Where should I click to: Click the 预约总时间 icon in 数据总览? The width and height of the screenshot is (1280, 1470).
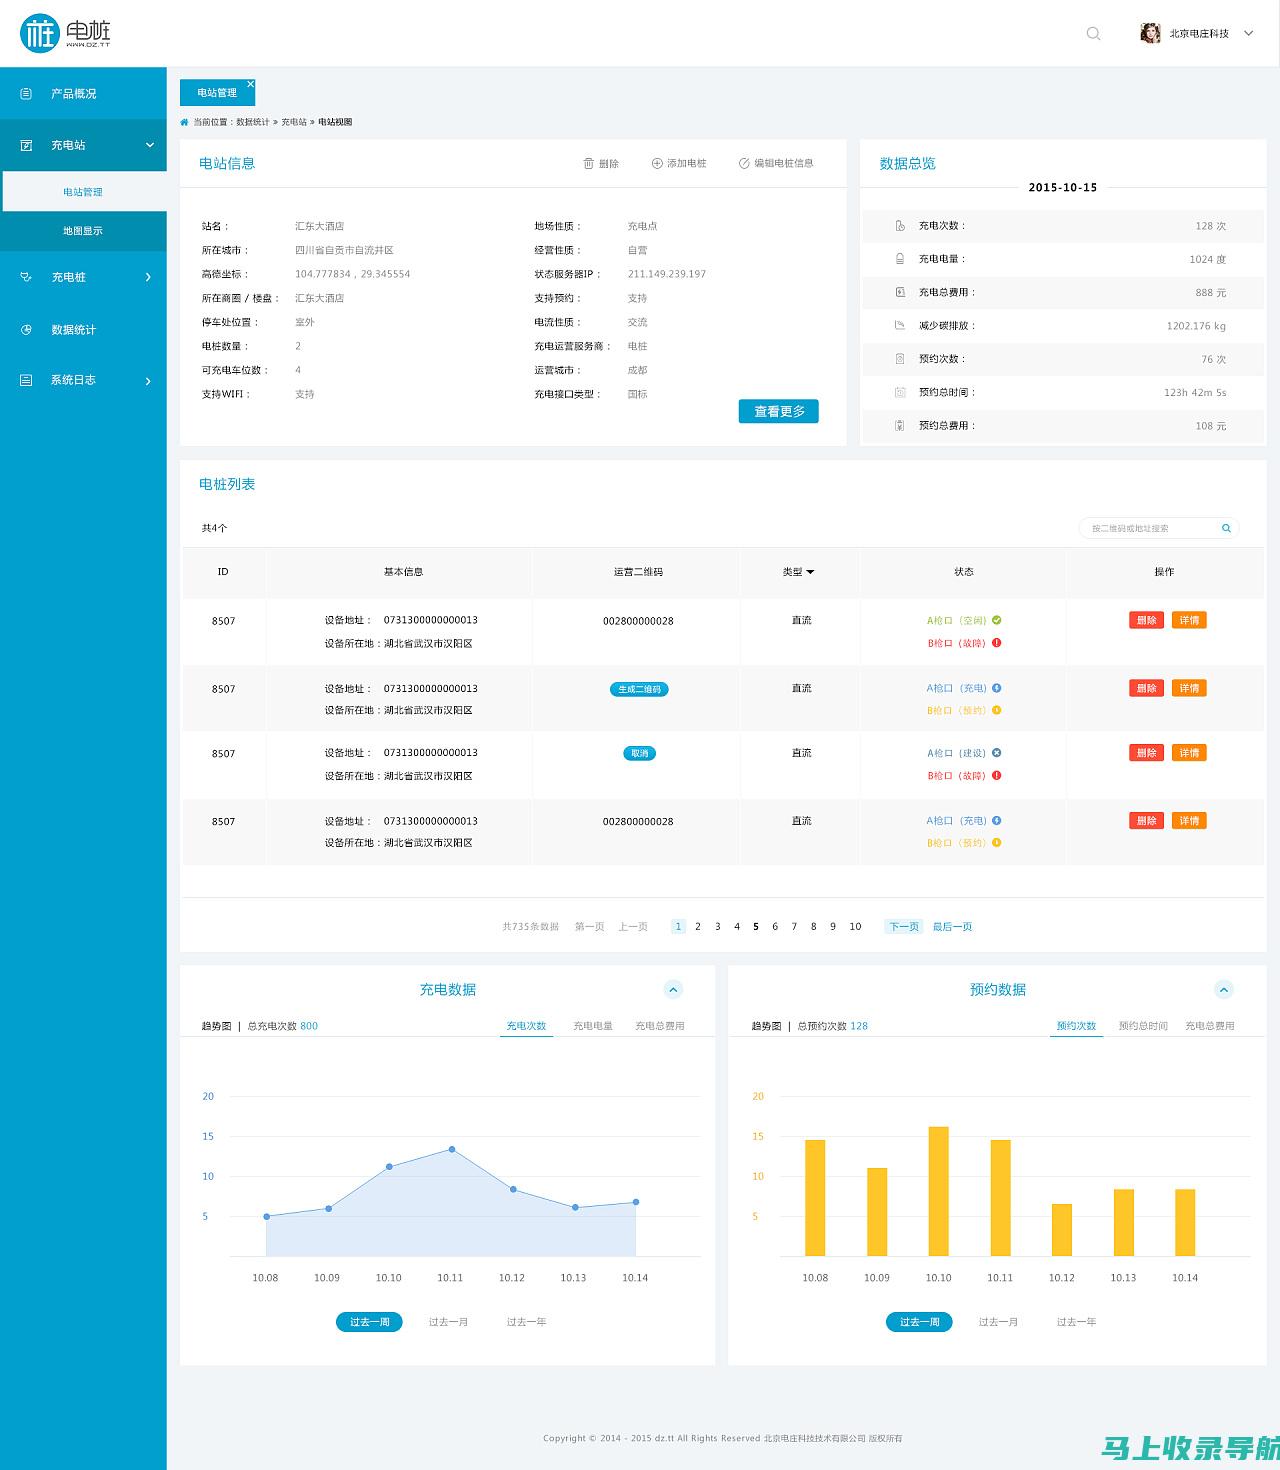[900, 392]
